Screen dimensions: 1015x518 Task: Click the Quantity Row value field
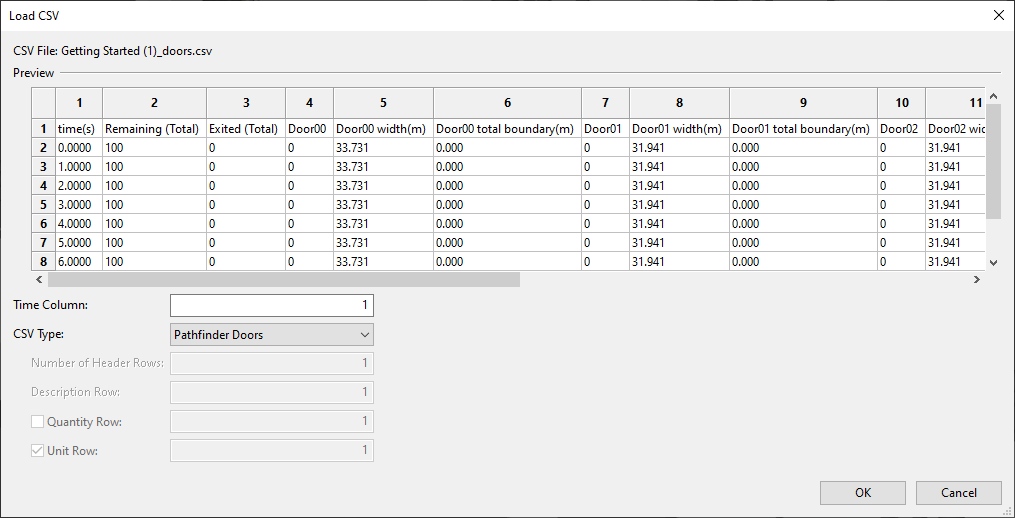point(272,422)
